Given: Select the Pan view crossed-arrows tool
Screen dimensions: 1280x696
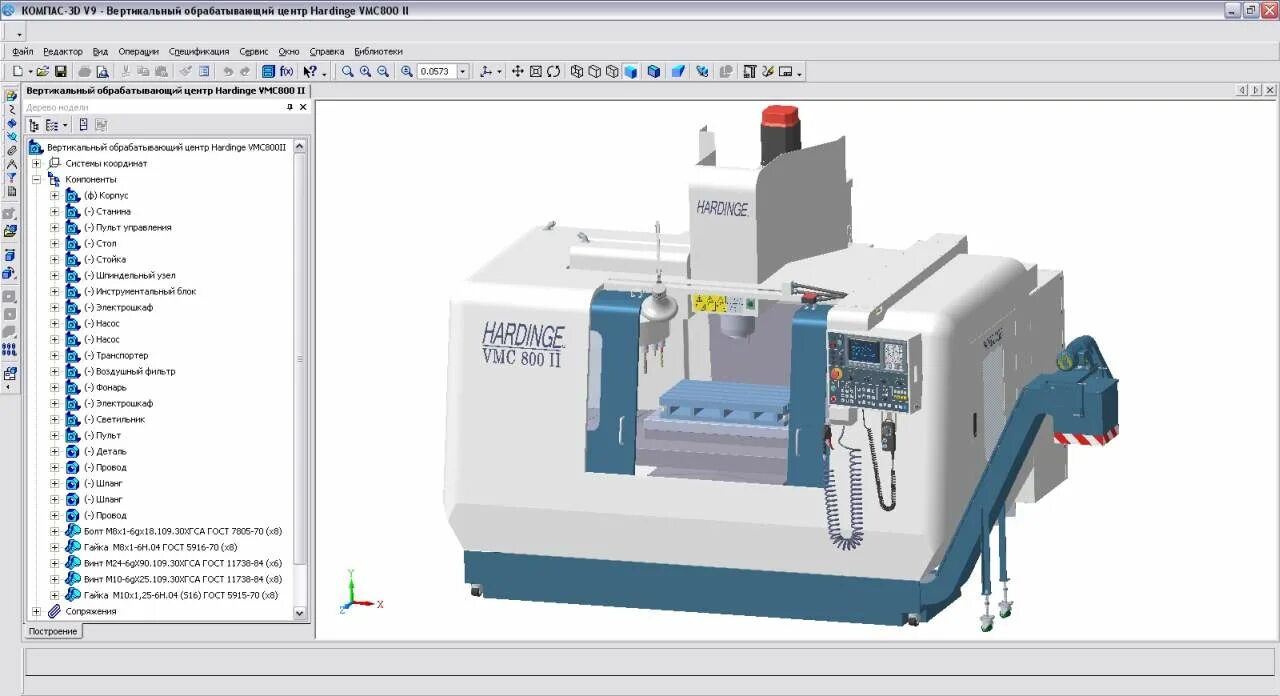Looking at the screenshot, I should 517,71.
